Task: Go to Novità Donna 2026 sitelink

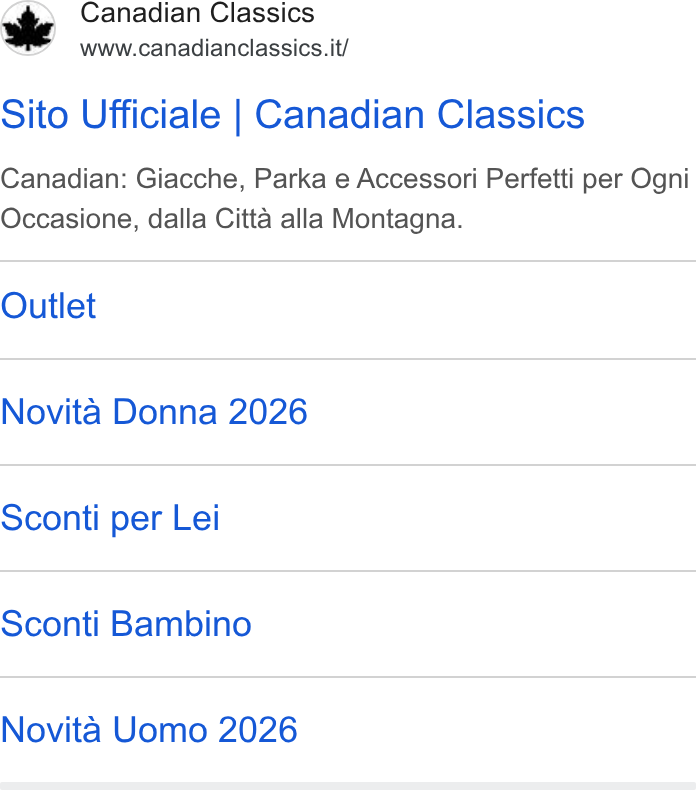Action: [154, 412]
